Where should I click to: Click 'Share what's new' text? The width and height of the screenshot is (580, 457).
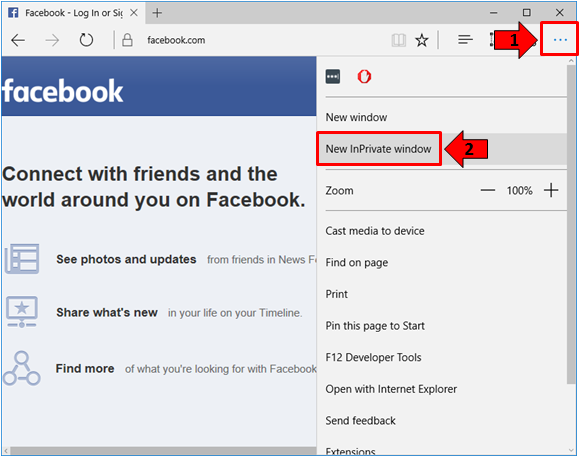pos(107,313)
